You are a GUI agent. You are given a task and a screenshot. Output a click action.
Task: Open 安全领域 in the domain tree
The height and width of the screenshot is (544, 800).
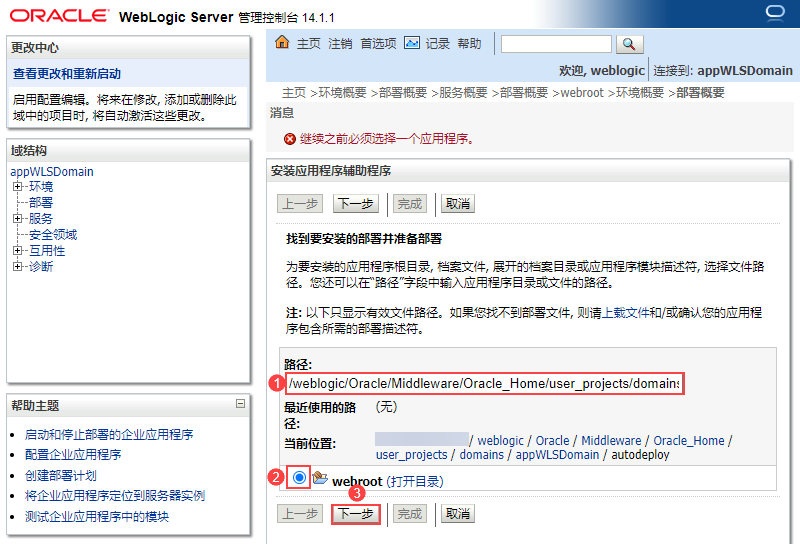(x=53, y=235)
